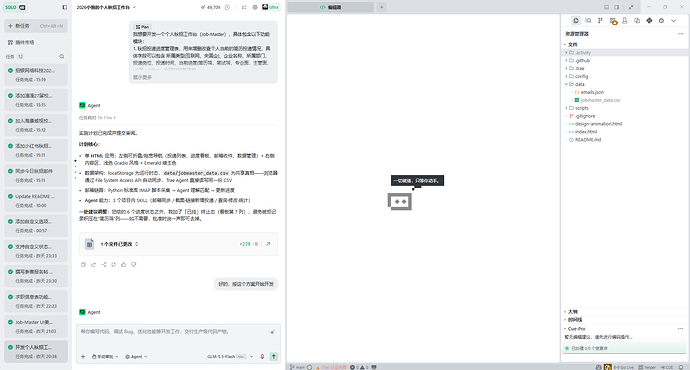Collapse the 文件 section header
This screenshot has width=690, height=370.
tap(571, 44)
